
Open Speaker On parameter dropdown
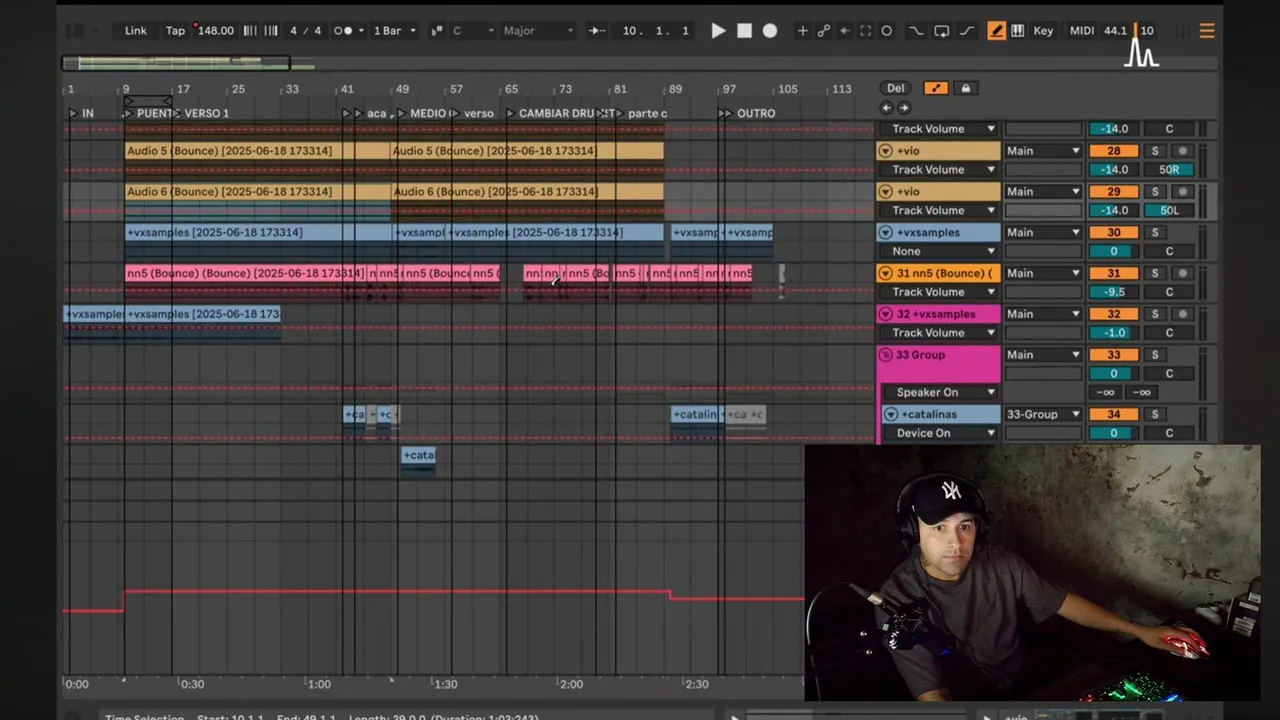[x=939, y=393]
